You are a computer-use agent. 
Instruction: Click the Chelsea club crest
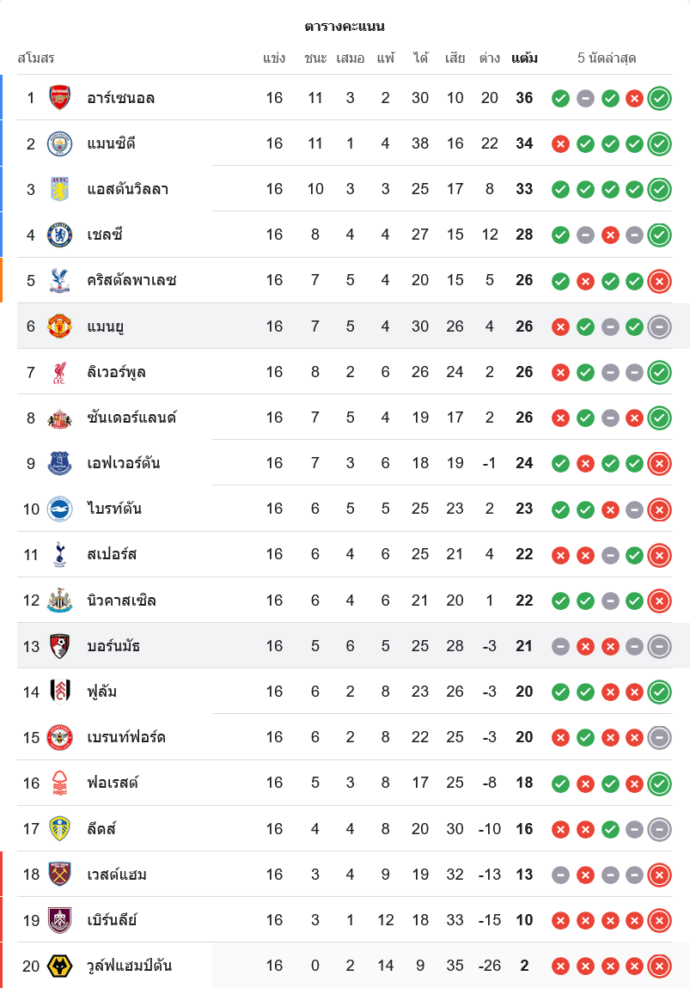coord(60,235)
